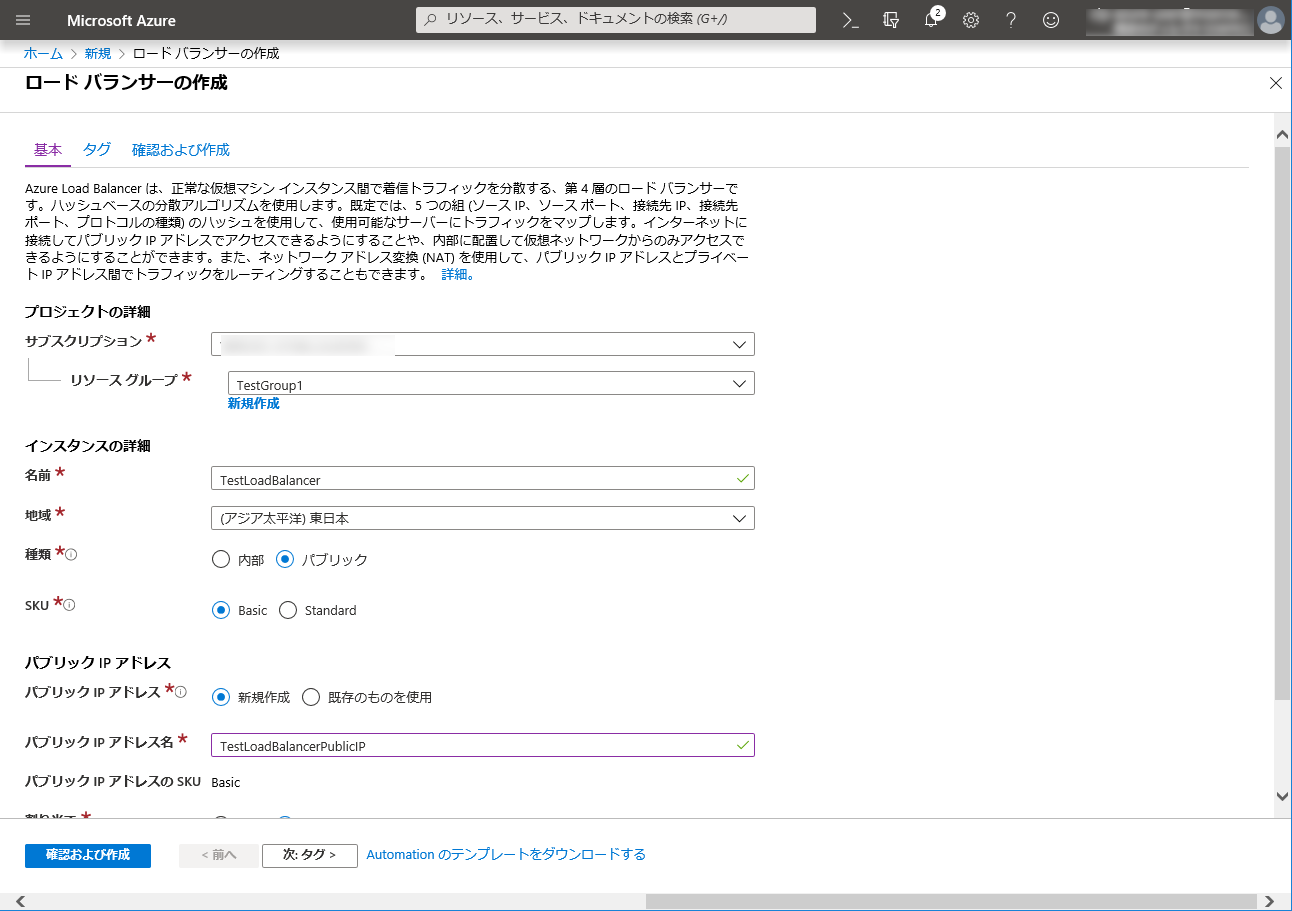This screenshot has height=911, width=1292.
Task: Choose the Standard SKU option
Action: coord(288,610)
